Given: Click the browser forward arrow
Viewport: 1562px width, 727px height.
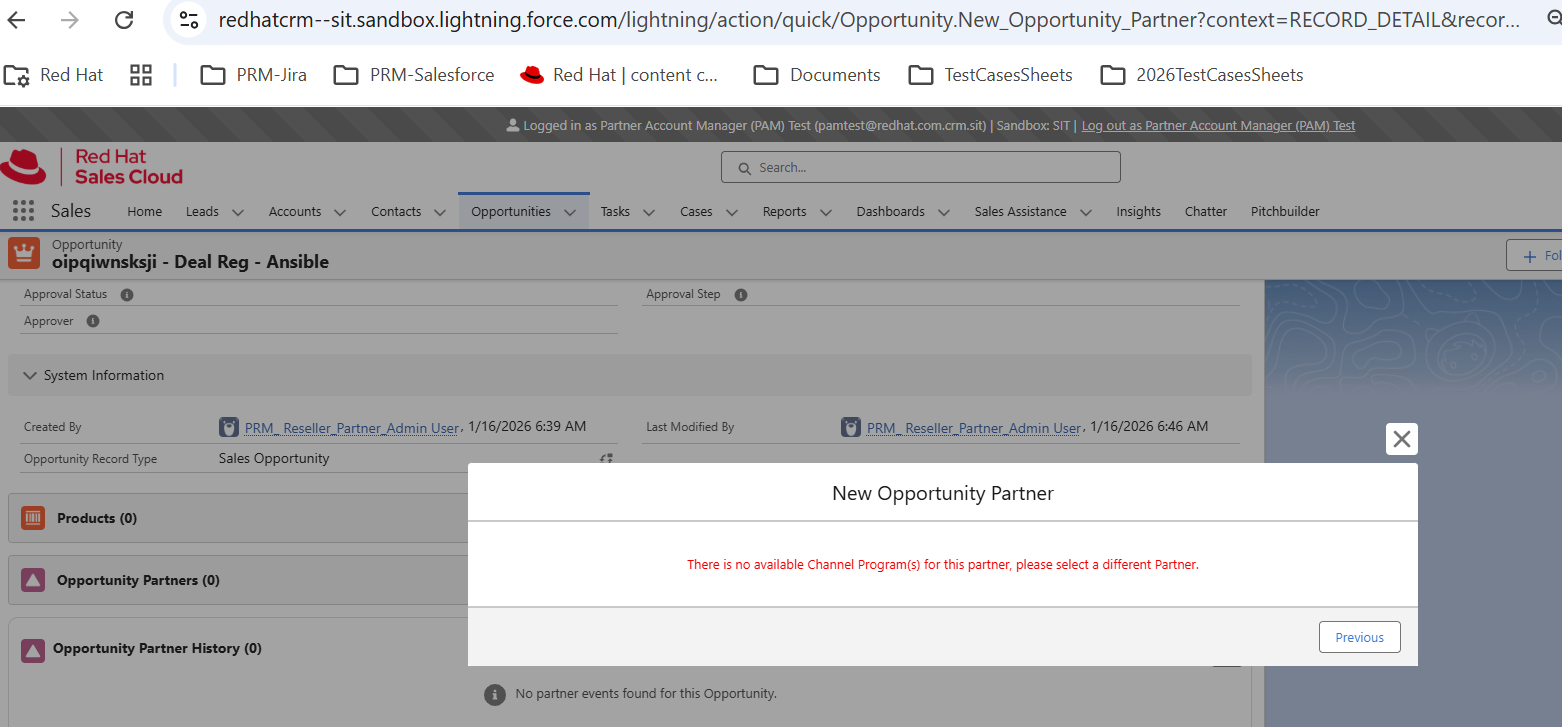Looking at the screenshot, I should [70, 20].
